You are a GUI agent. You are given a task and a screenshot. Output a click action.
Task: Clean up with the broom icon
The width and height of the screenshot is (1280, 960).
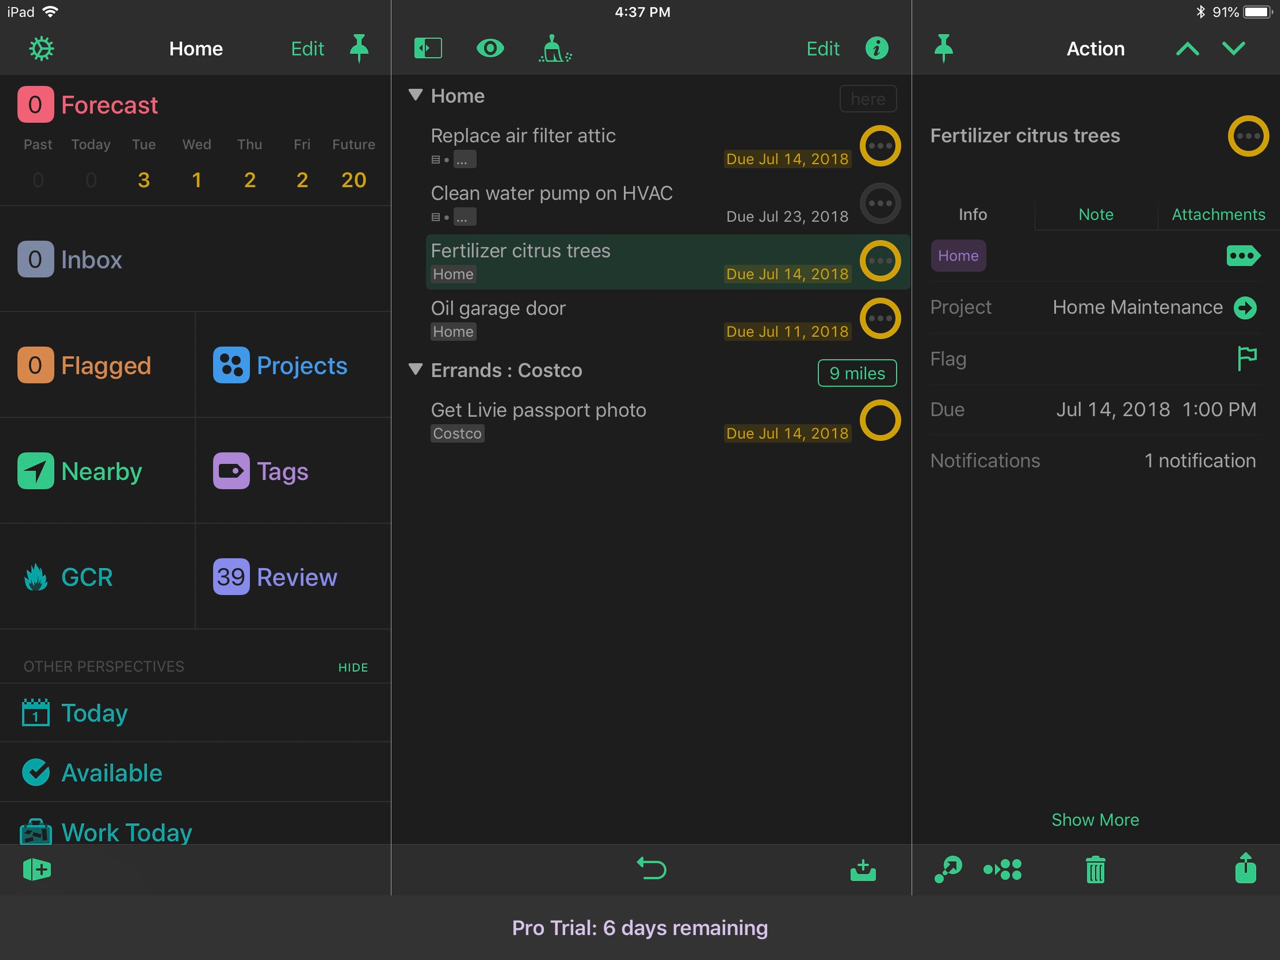[555, 48]
